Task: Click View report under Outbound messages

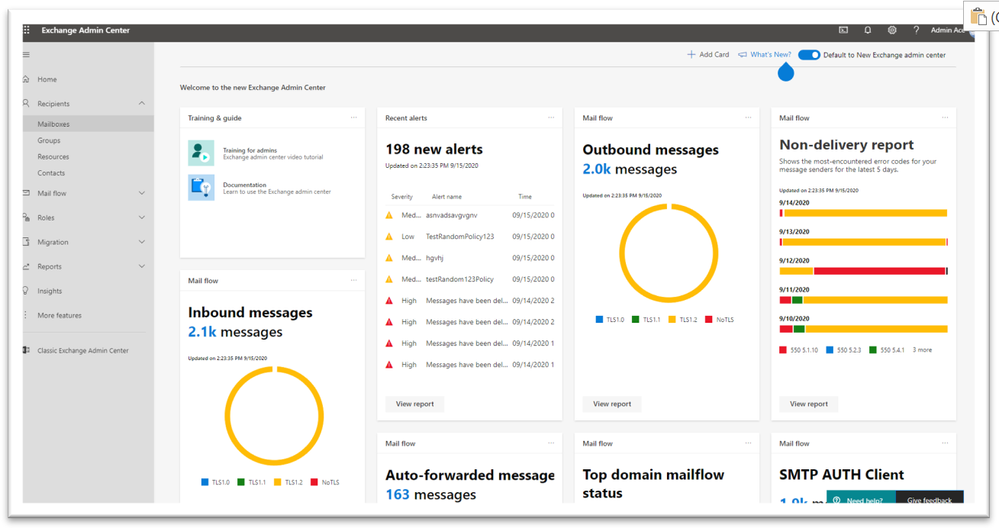Action: point(612,404)
